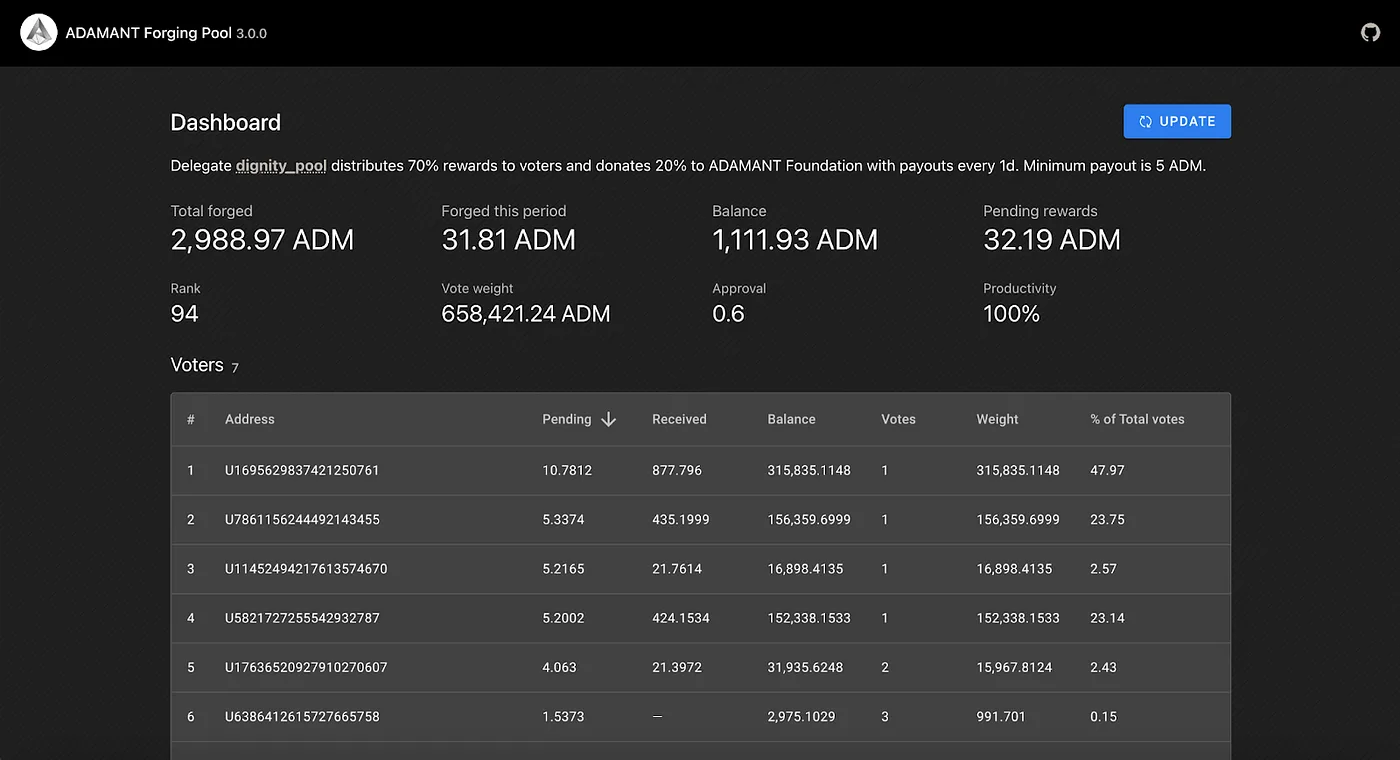Click percentage value 2.57
Viewport: 1400px width, 760px height.
pyautogui.click(x=1103, y=569)
